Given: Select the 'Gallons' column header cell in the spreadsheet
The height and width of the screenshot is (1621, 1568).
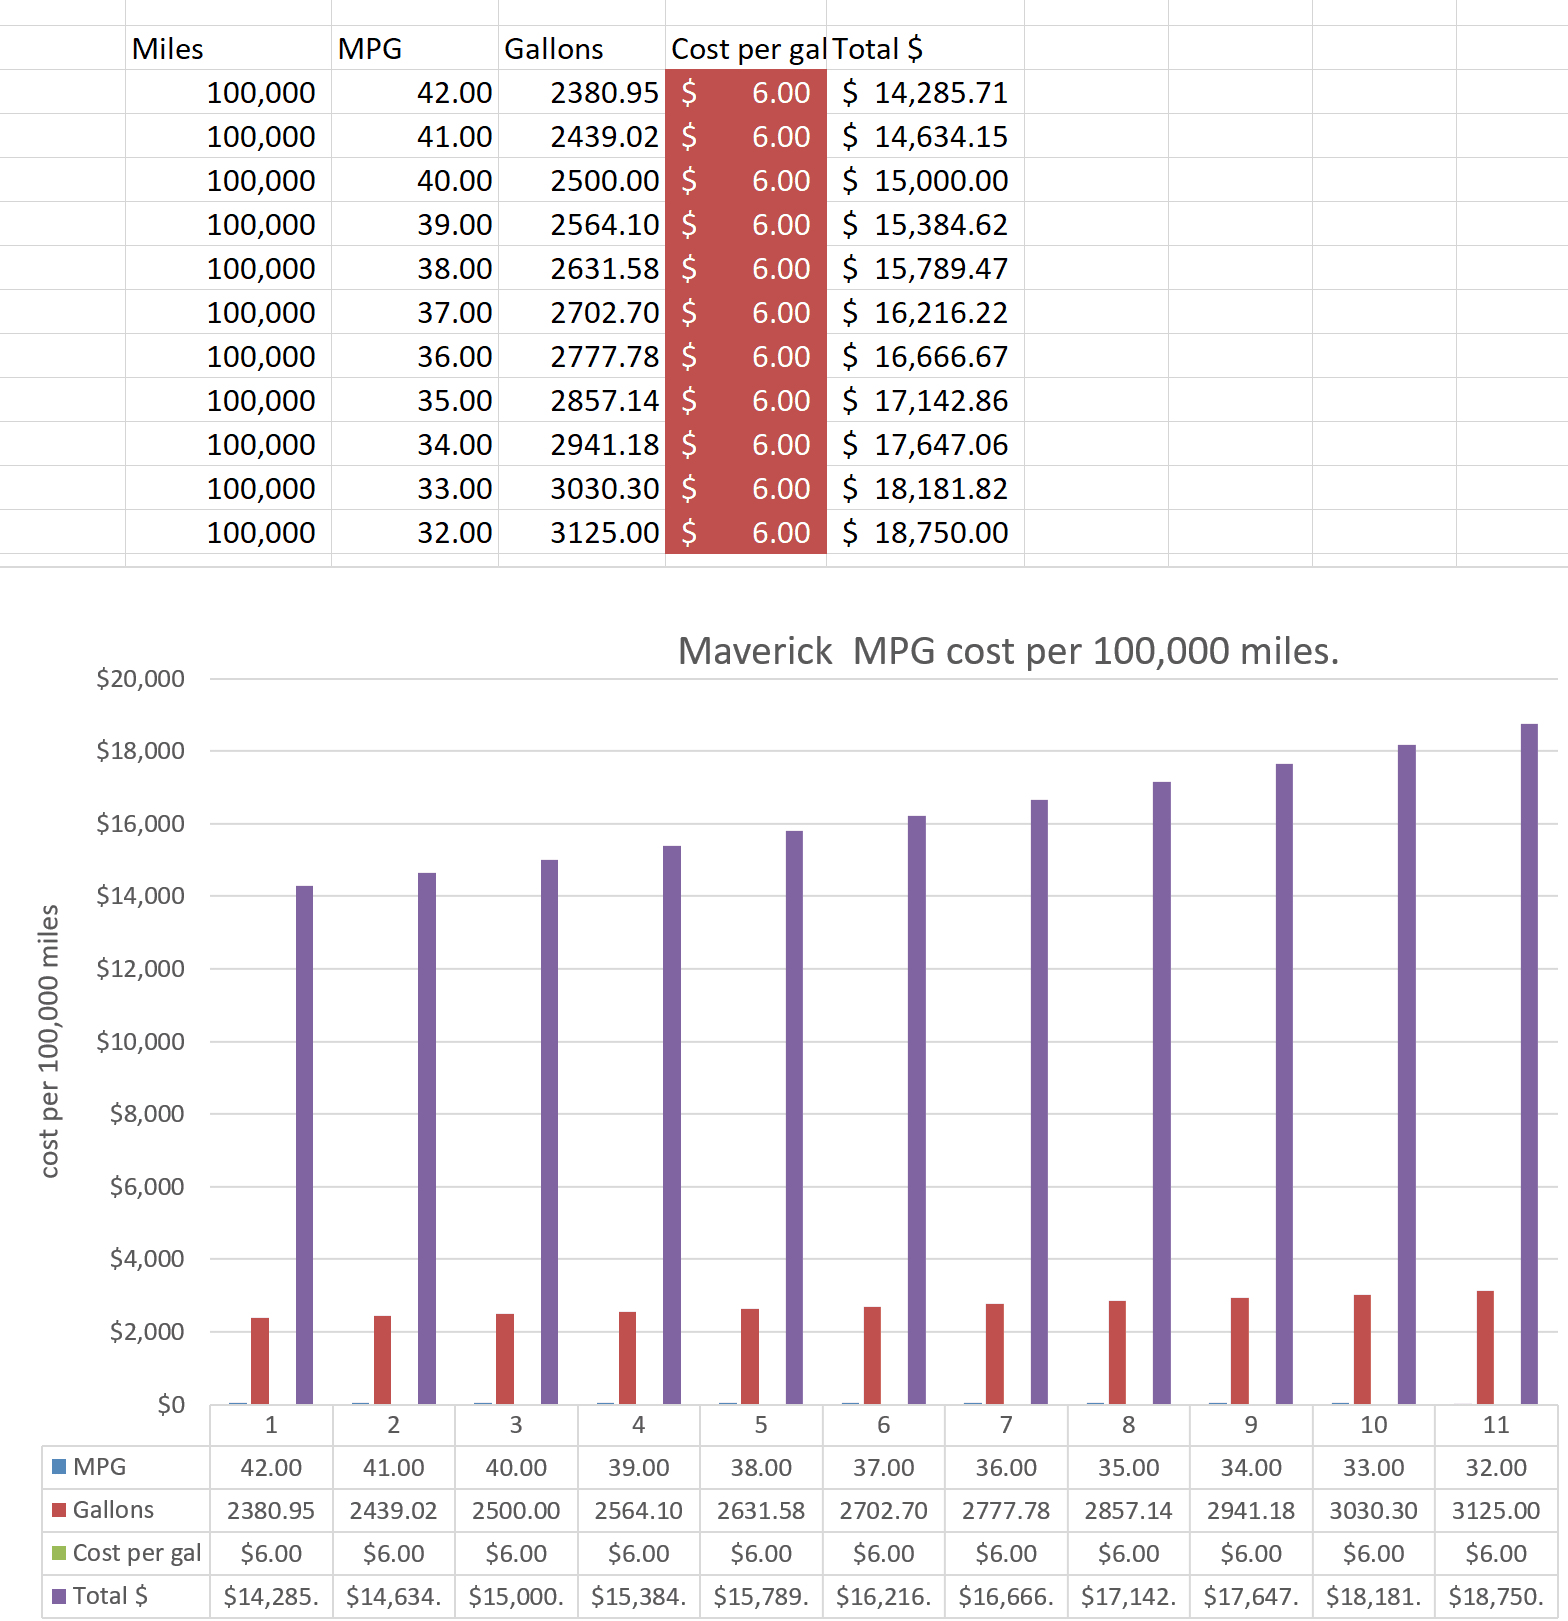Looking at the screenshot, I should tap(582, 48).
